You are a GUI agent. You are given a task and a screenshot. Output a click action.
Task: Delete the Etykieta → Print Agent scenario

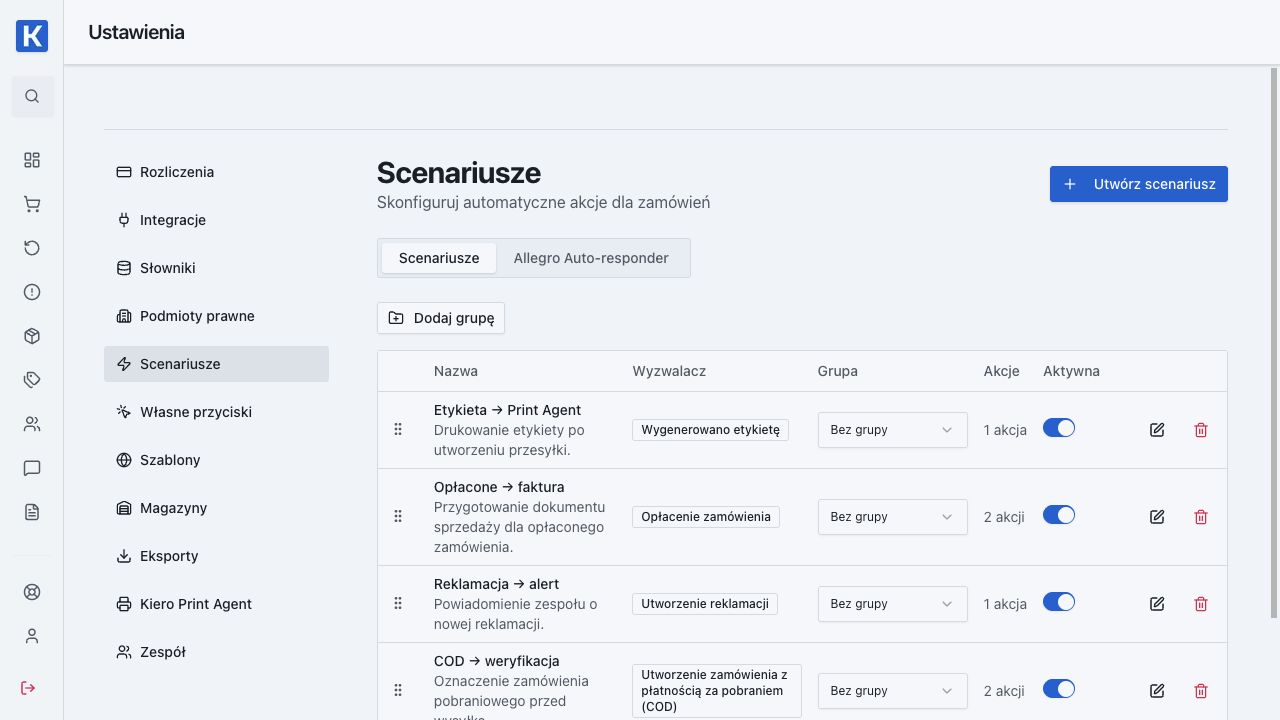[1201, 430]
